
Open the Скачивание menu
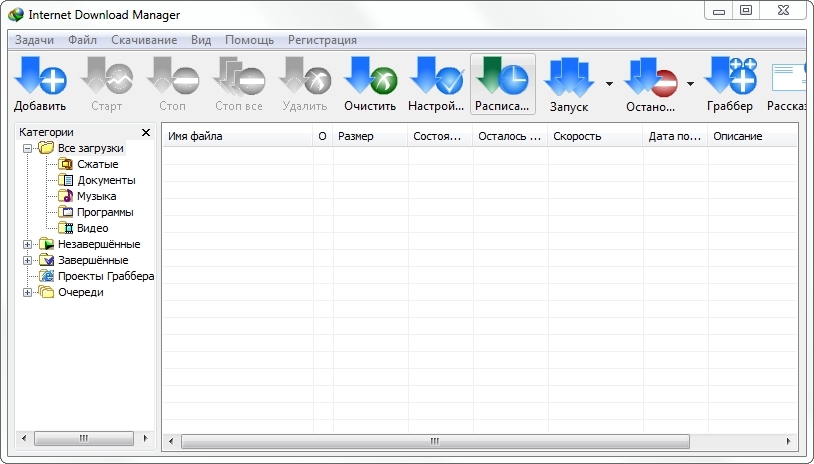(x=143, y=40)
